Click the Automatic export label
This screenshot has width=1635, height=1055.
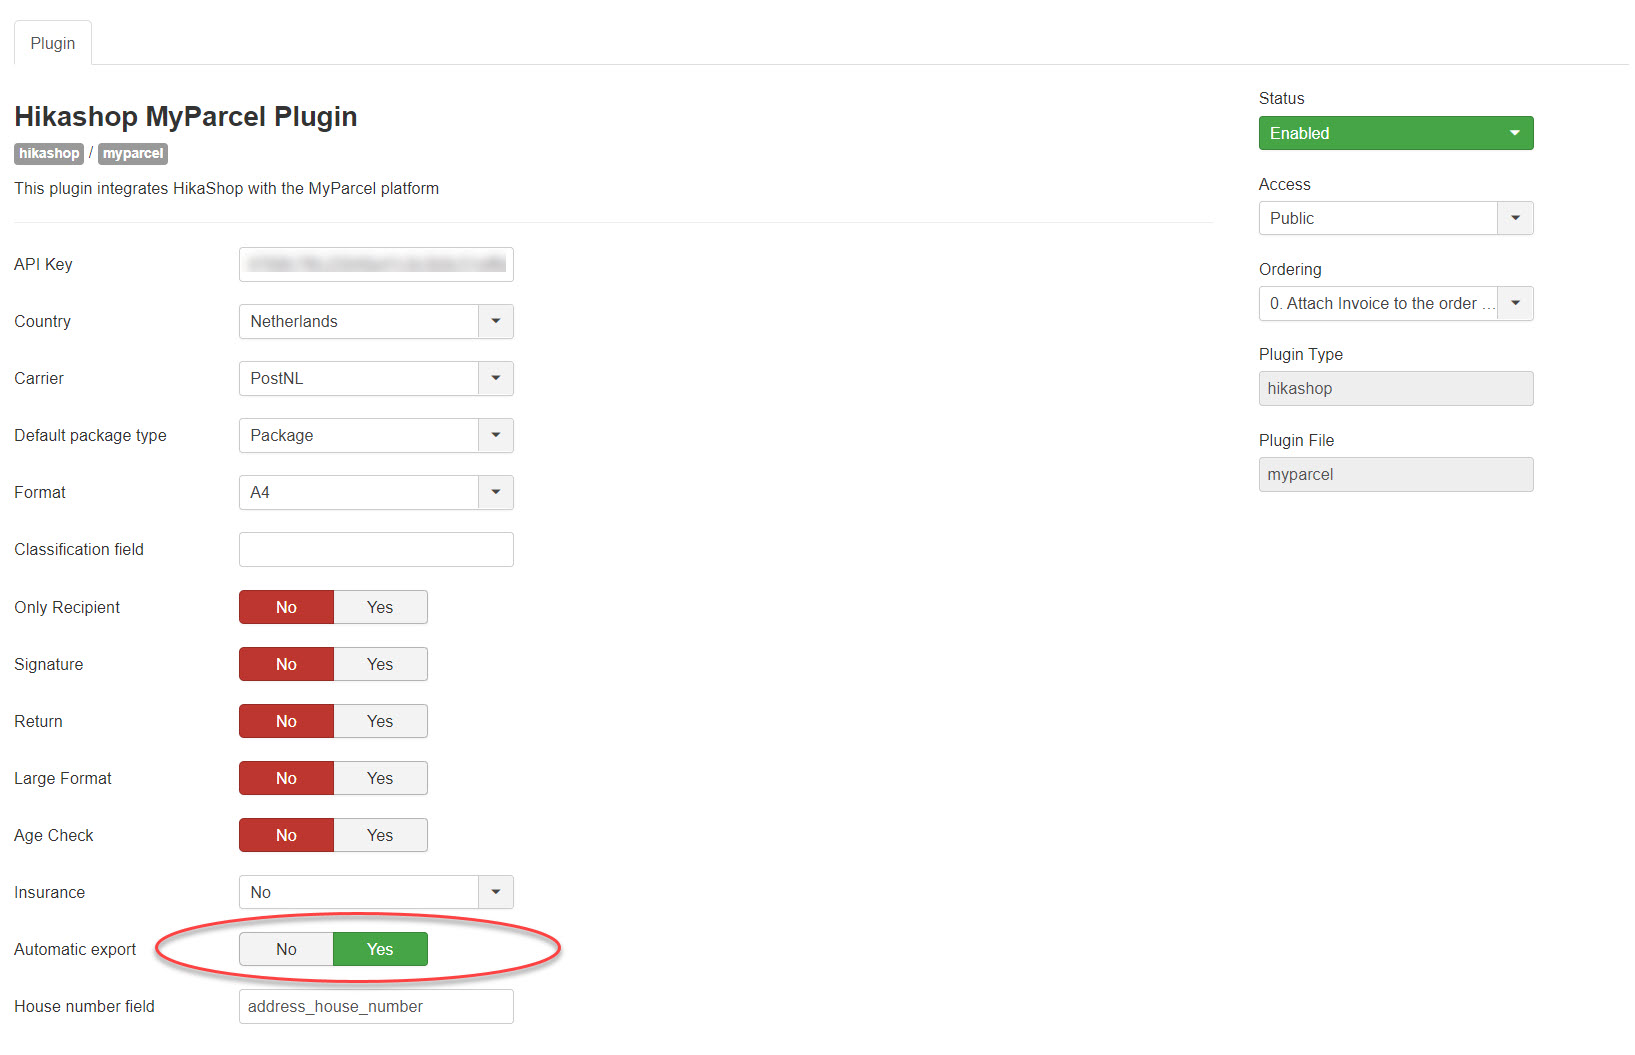tap(75, 949)
